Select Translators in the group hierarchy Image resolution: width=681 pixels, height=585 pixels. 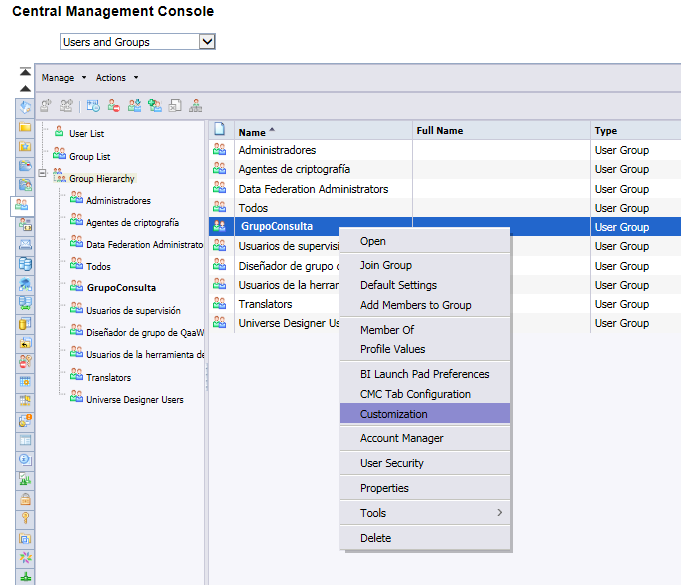click(x=108, y=378)
